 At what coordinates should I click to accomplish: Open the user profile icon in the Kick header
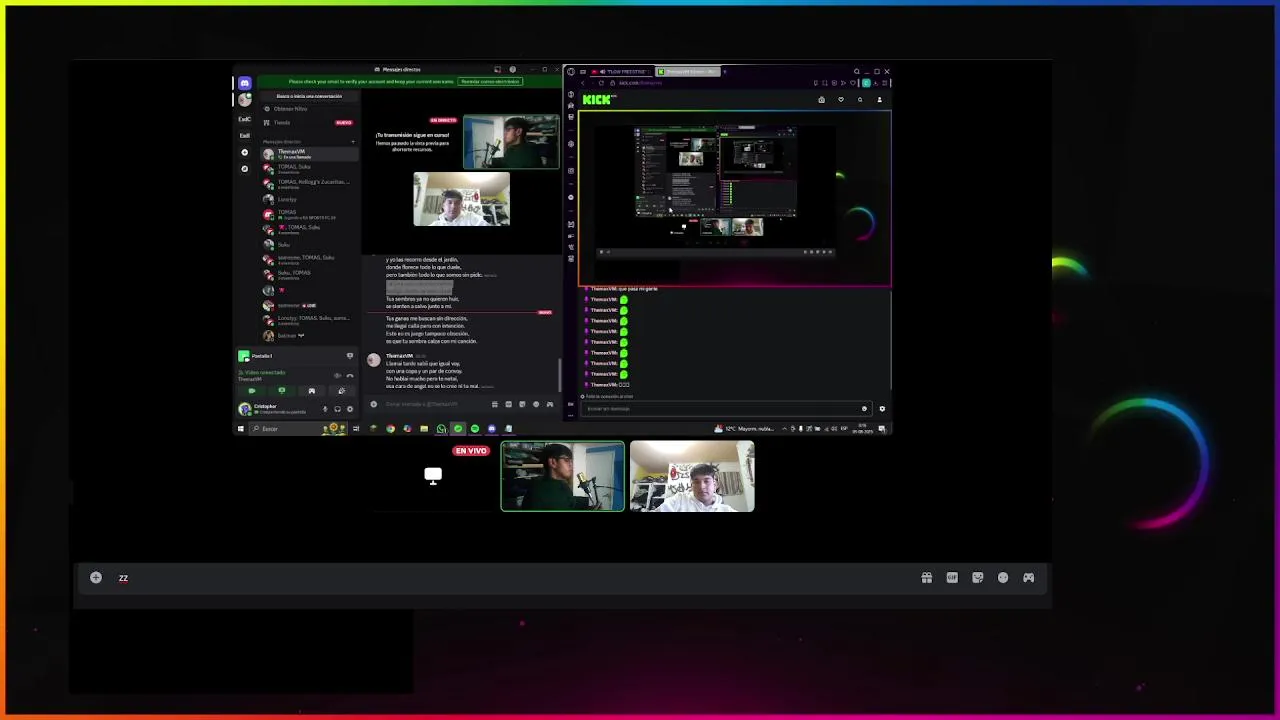[880, 100]
